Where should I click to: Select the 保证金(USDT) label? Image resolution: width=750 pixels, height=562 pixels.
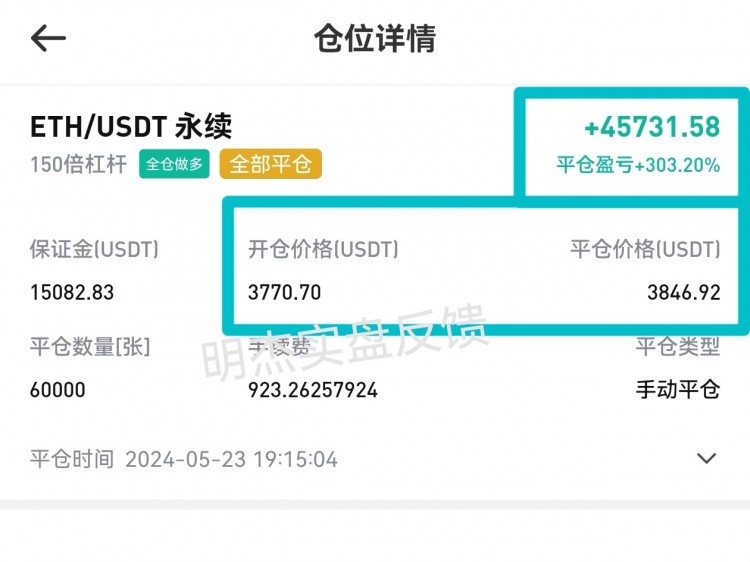point(94,249)
